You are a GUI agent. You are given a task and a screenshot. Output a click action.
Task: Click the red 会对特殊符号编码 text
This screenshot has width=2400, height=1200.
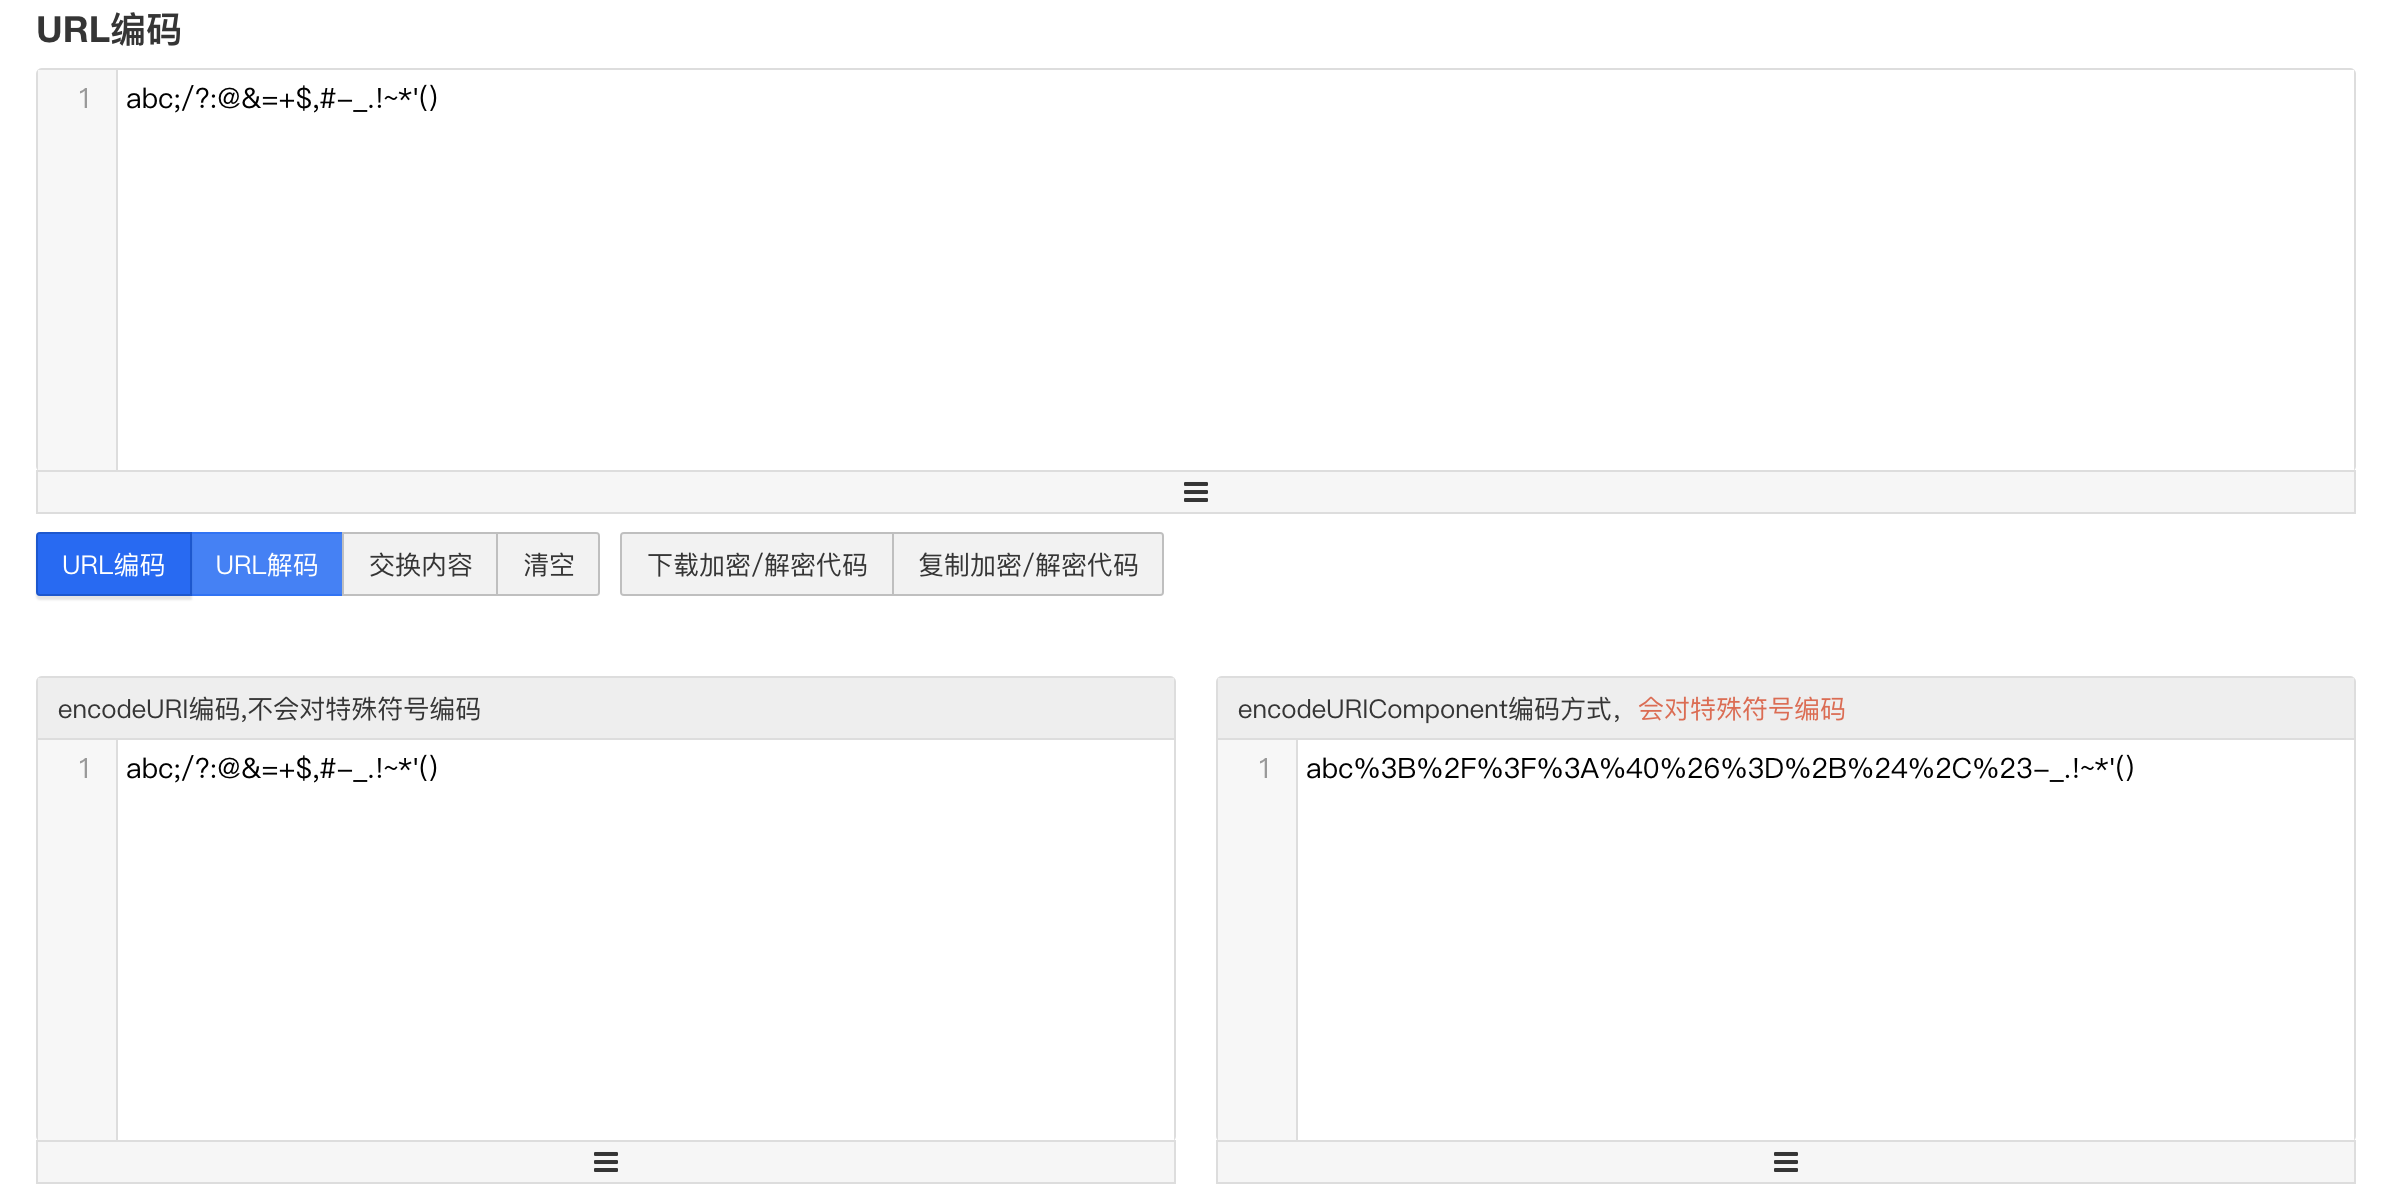pyautogui.click(x=1741, y=709)
